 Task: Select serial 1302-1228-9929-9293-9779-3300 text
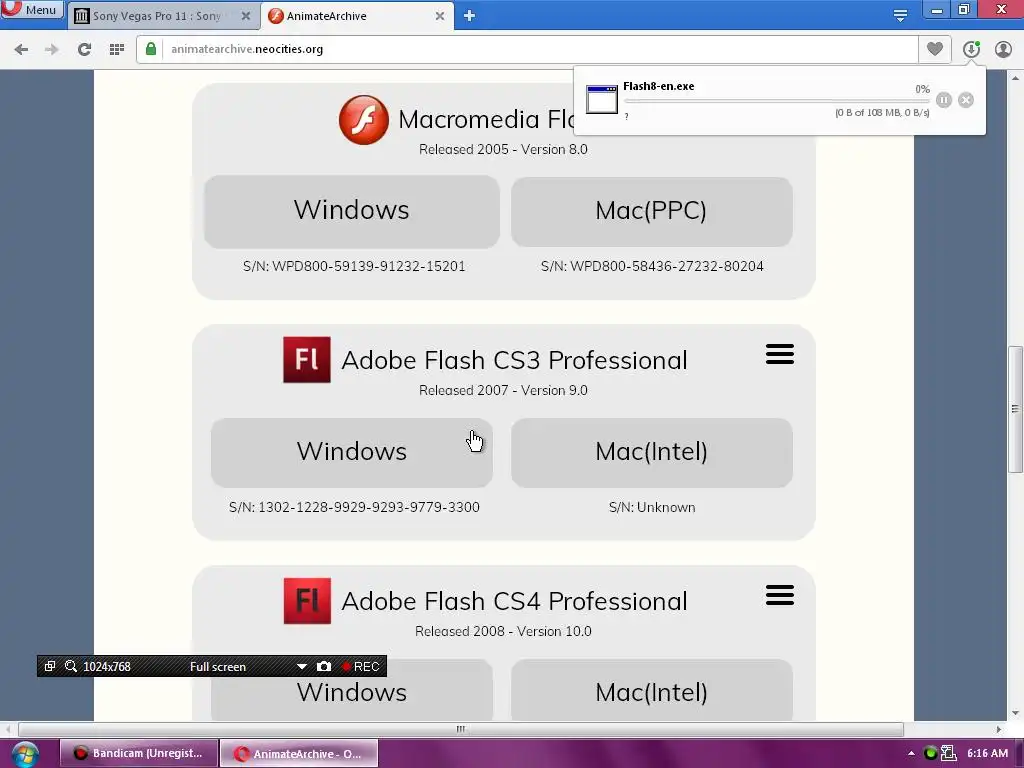369,507
